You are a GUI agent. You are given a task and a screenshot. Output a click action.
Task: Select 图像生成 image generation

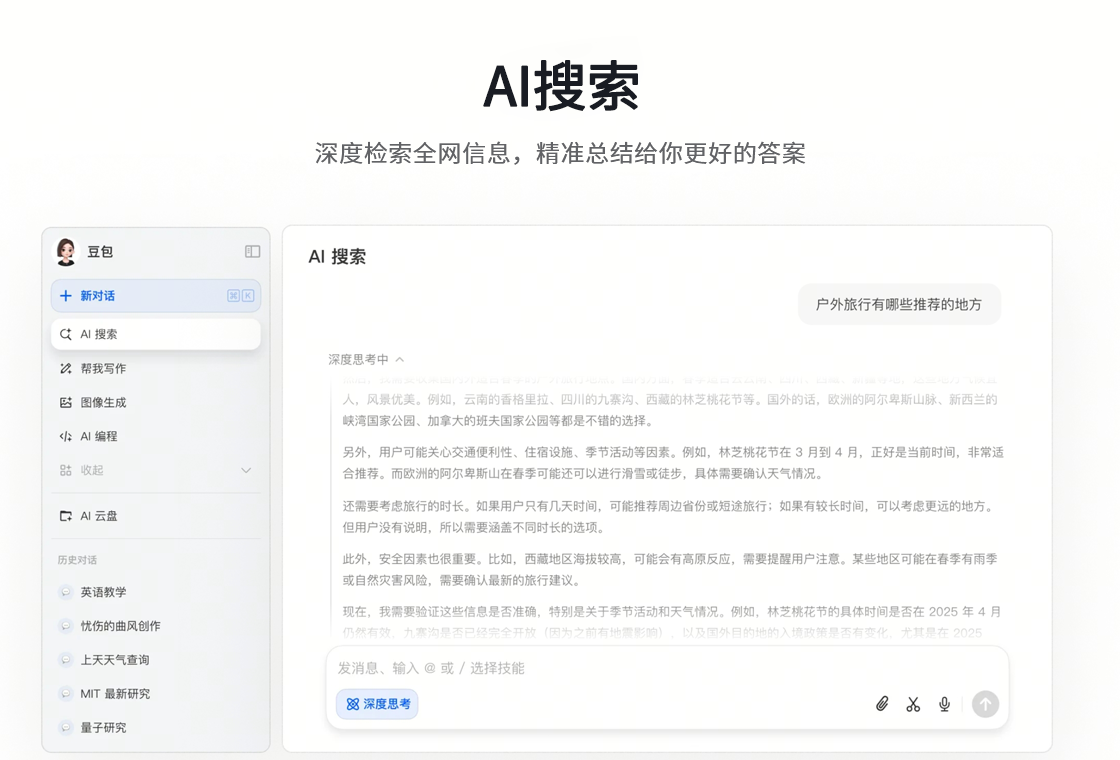(103, 402)
